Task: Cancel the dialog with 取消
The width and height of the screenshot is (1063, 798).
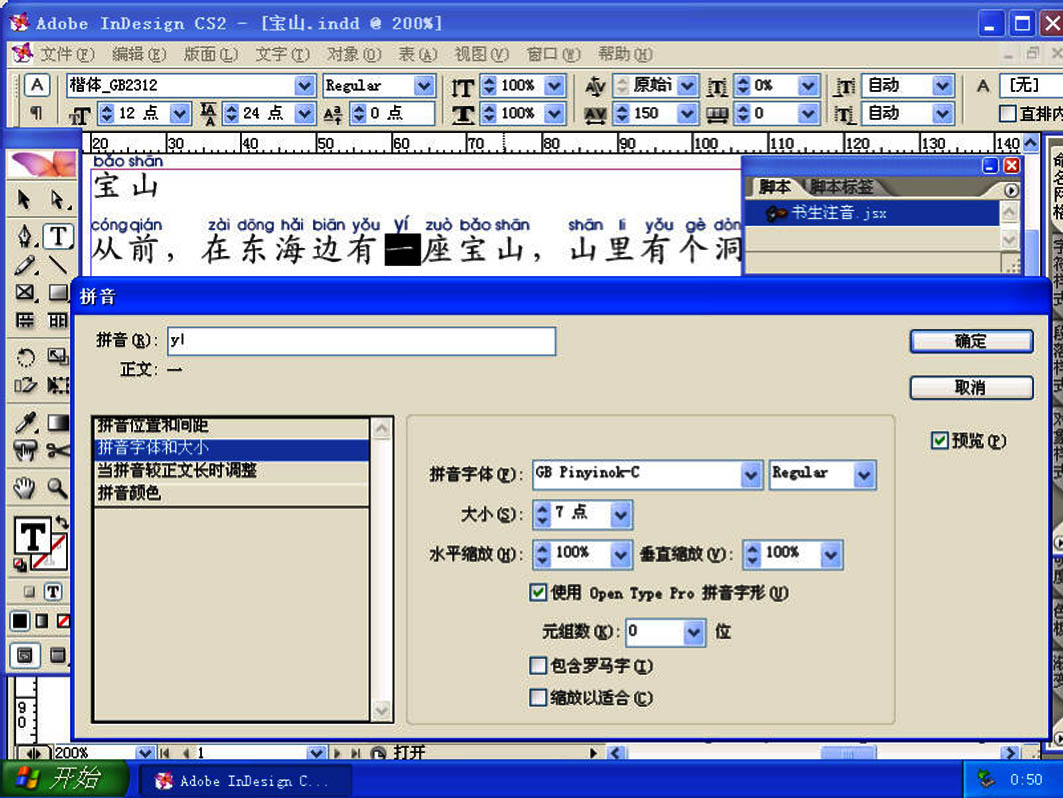Action: (x=971, y=388)
